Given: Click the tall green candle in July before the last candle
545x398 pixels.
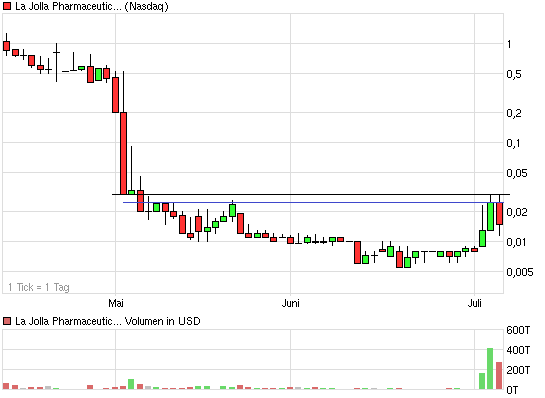Looking at the screenshot, I should pos(490,216).
